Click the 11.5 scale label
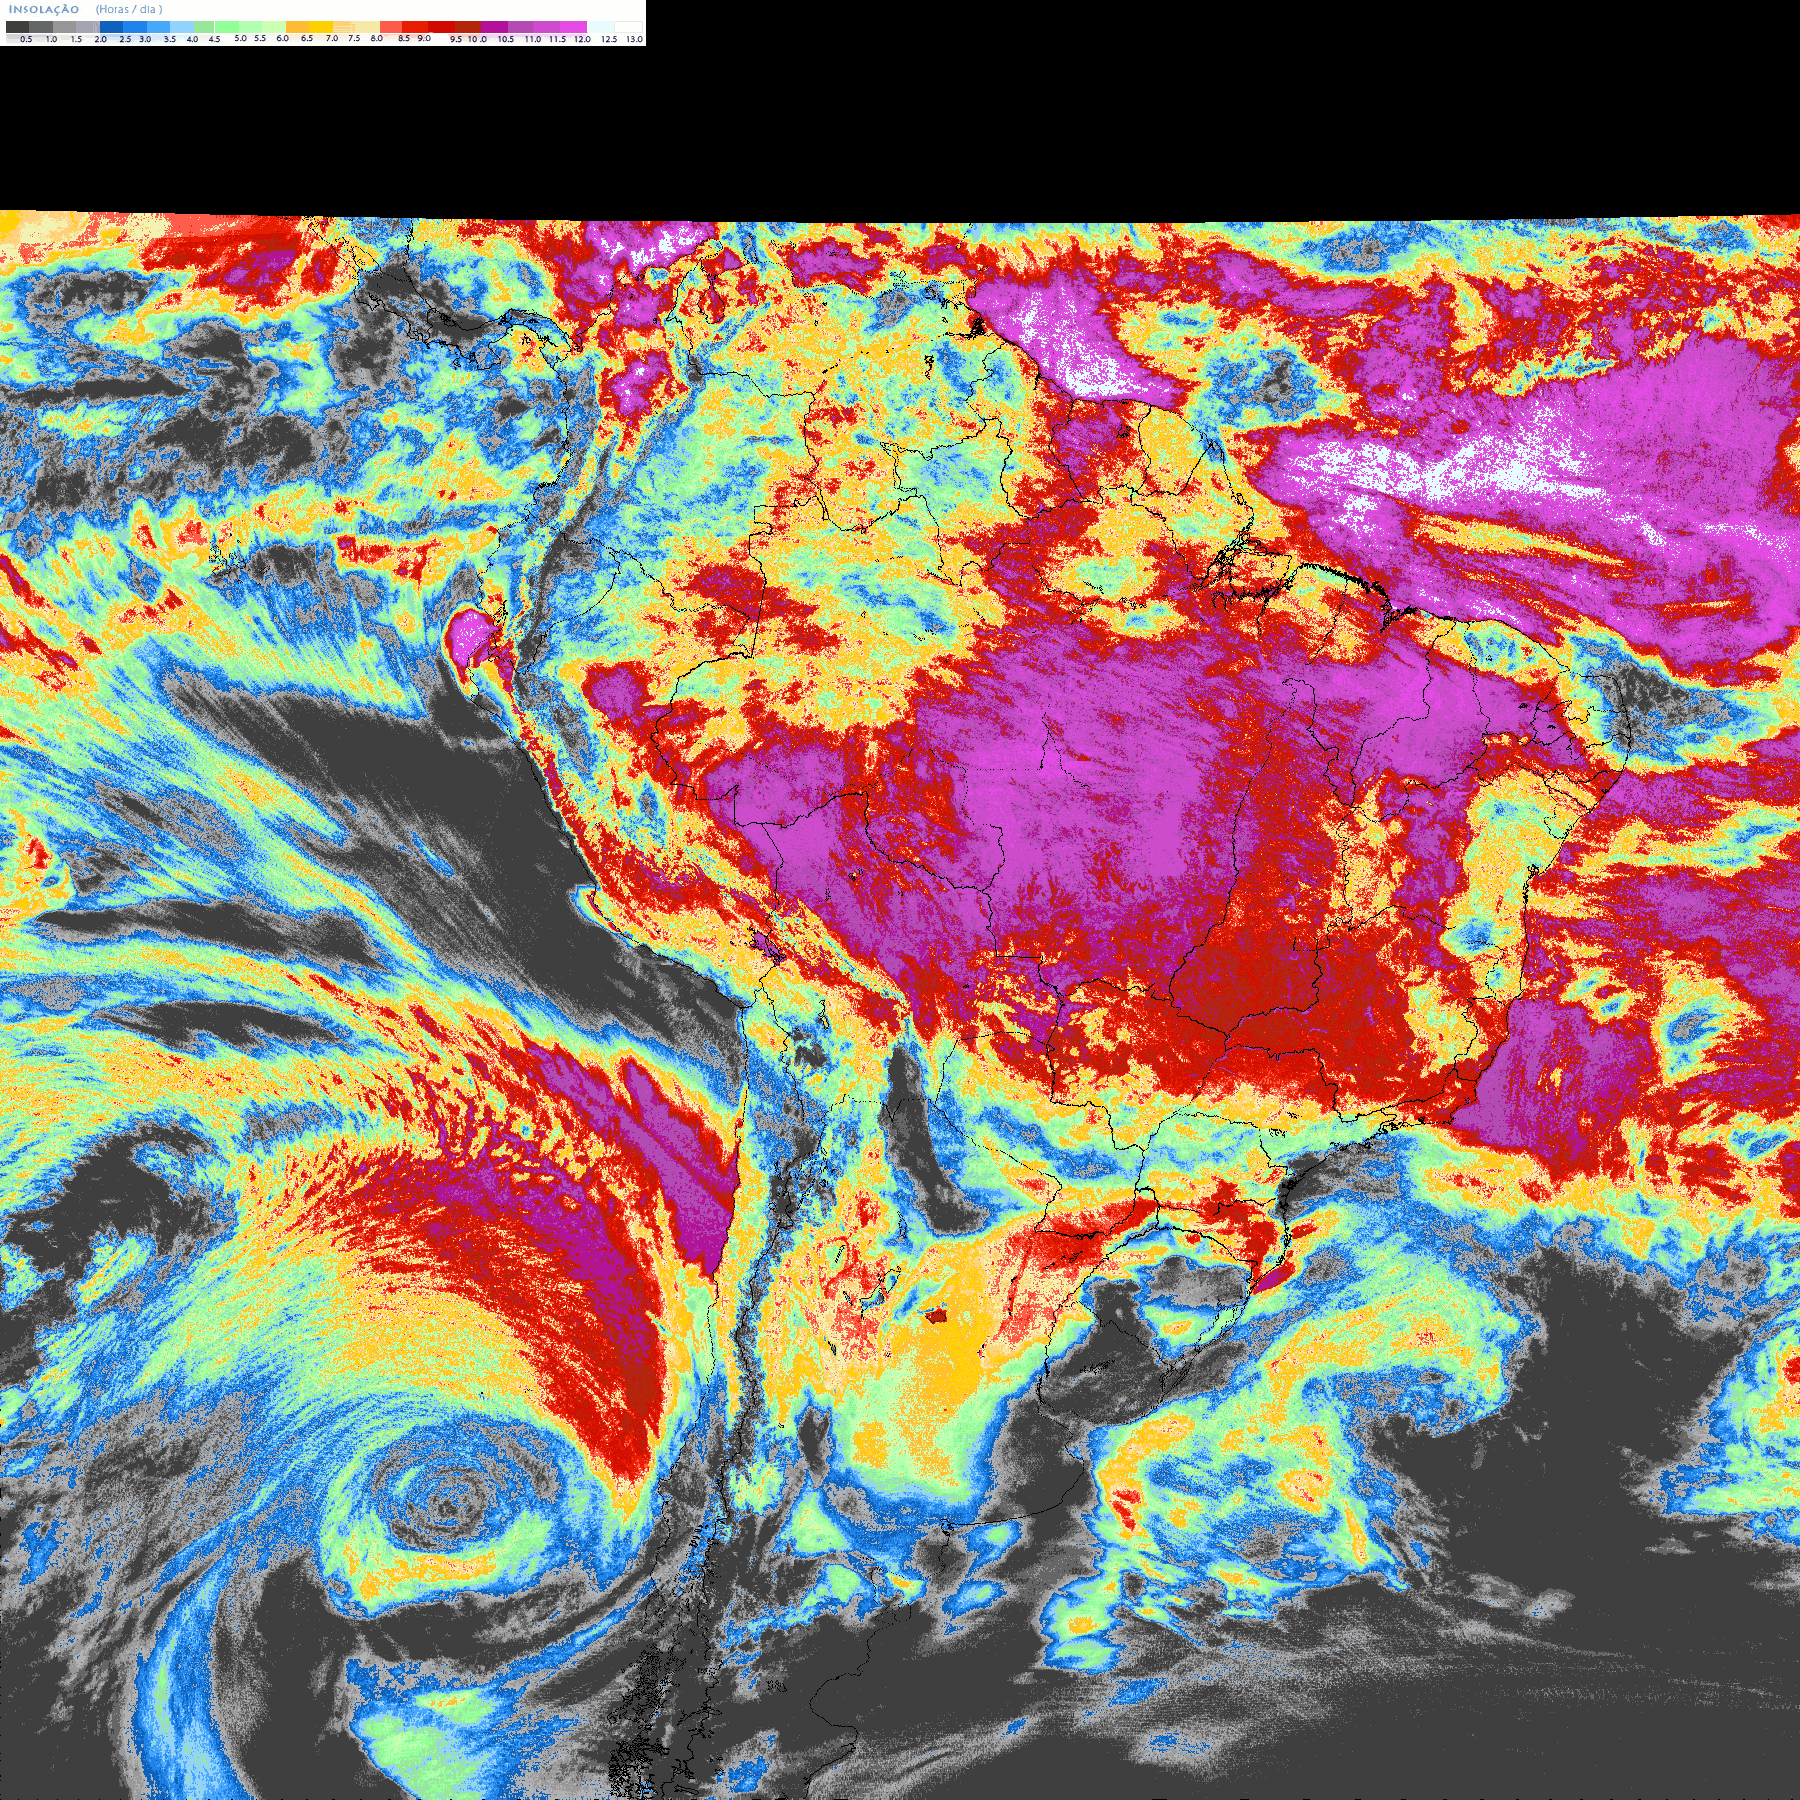The width and height of the screenshot is (1800, 1800). pyautogui.click(x=557, y=39)
